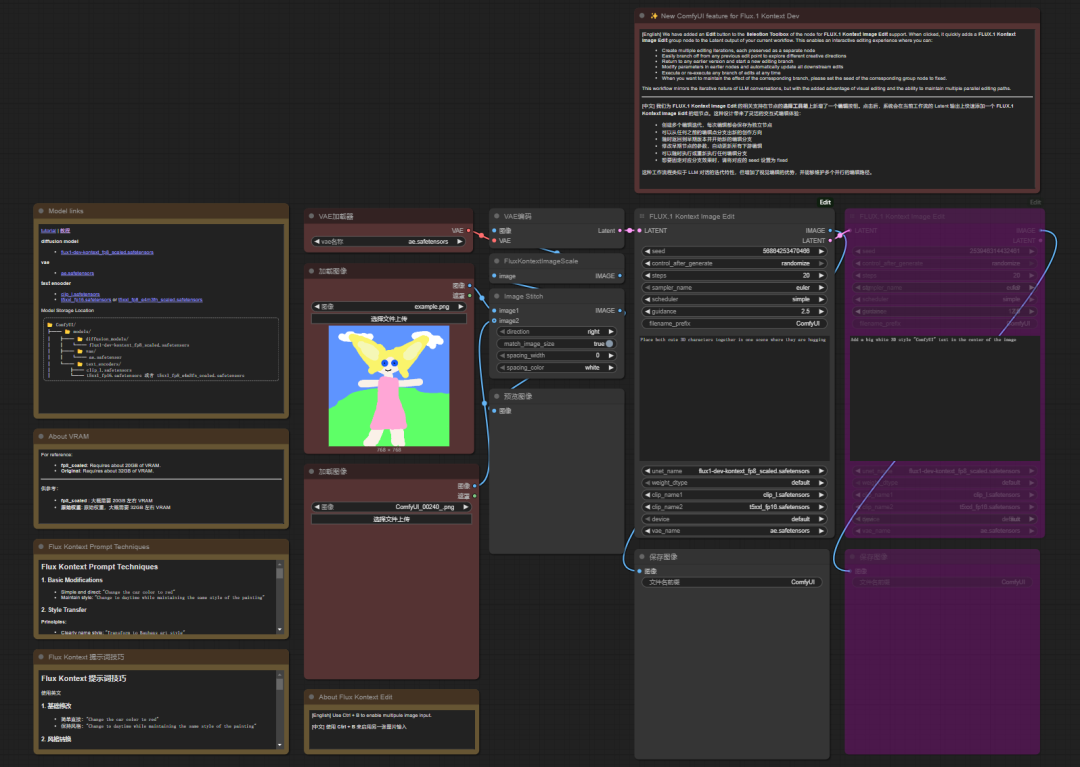This screenshot has width=1080, height=767.
Task: Collapse the FluxKontextImageScale node
Action: click(x=497, y=261)
